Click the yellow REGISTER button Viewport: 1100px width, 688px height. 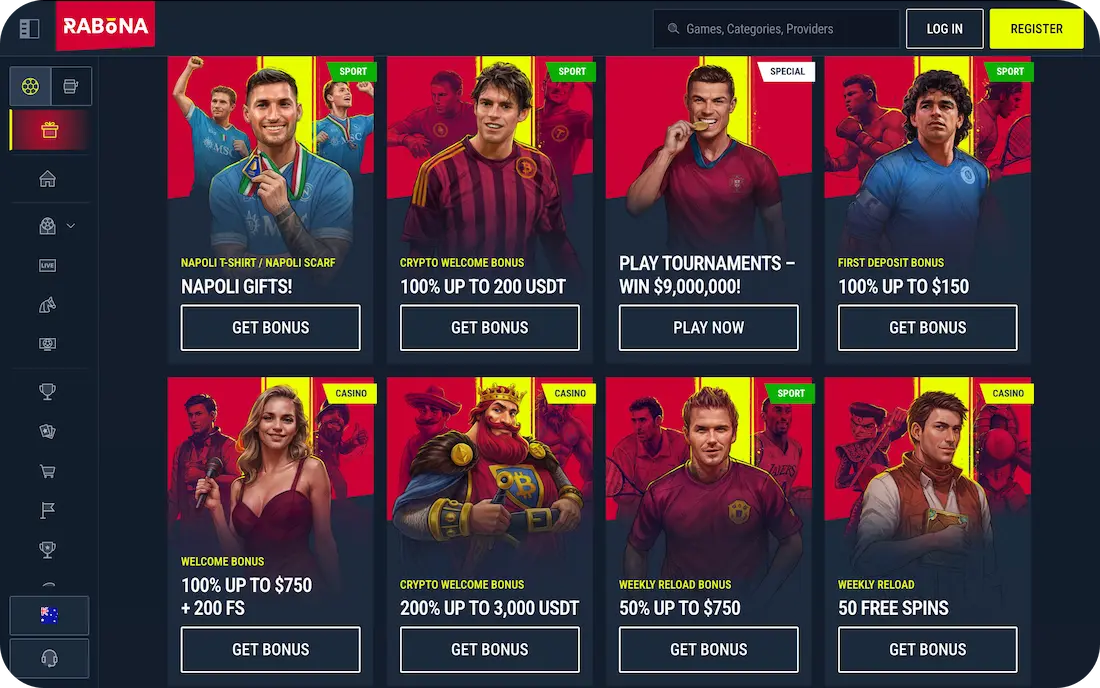coord(1036,29)
